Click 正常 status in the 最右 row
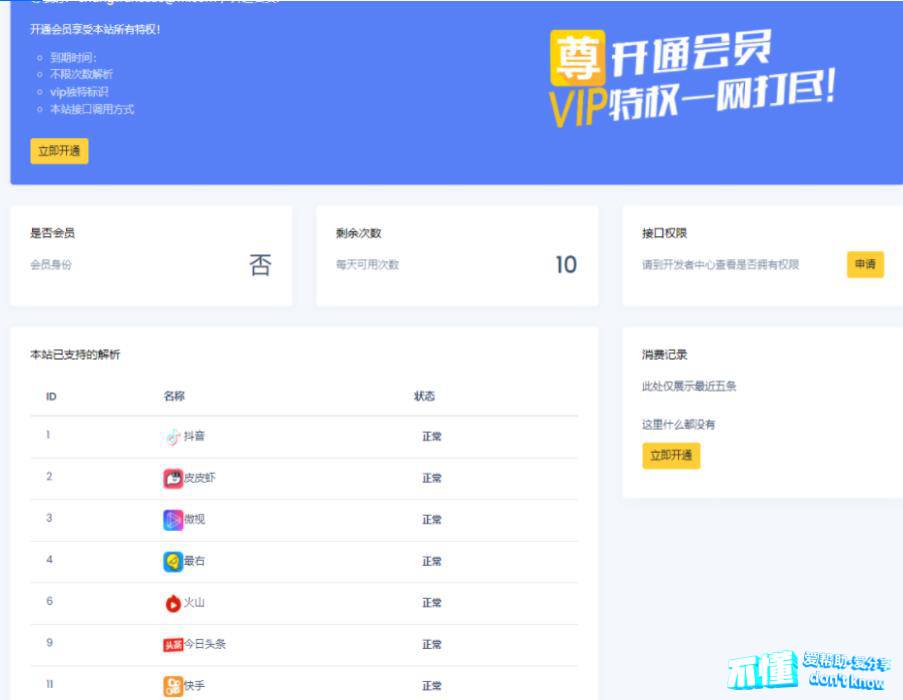 (432, 561)
